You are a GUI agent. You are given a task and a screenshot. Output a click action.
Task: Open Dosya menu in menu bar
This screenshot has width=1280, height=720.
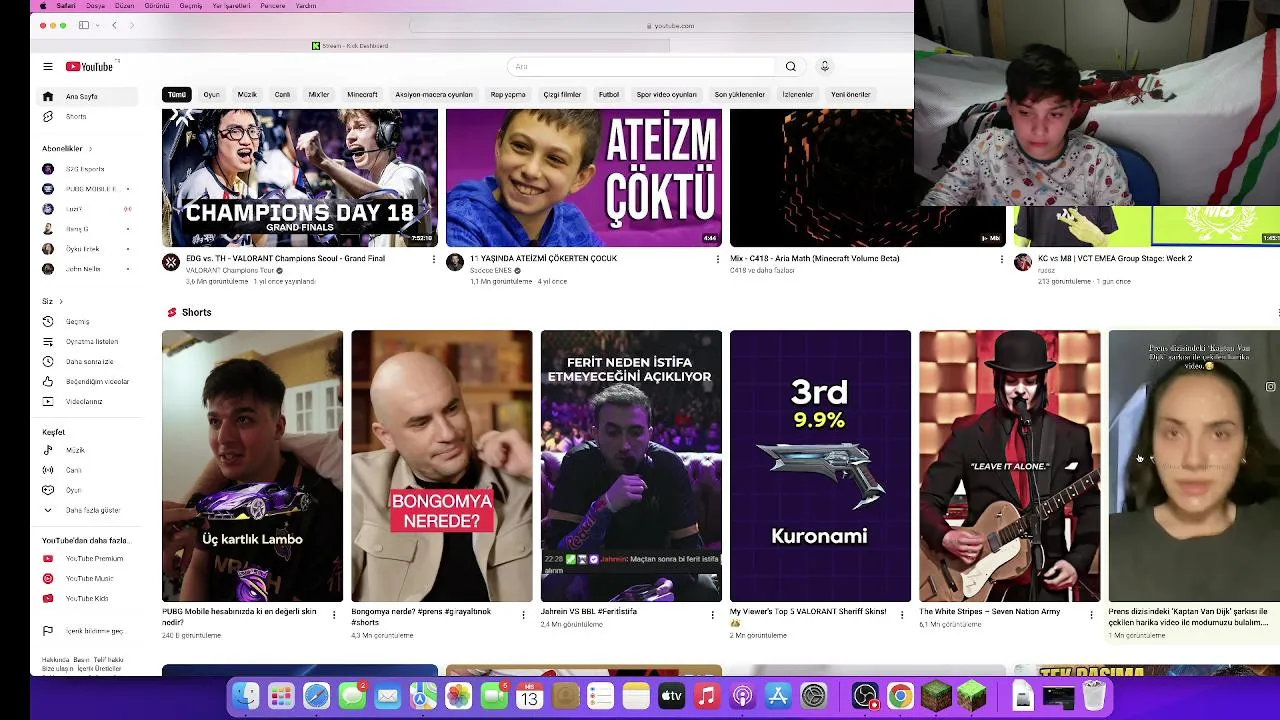click(95, 6)
